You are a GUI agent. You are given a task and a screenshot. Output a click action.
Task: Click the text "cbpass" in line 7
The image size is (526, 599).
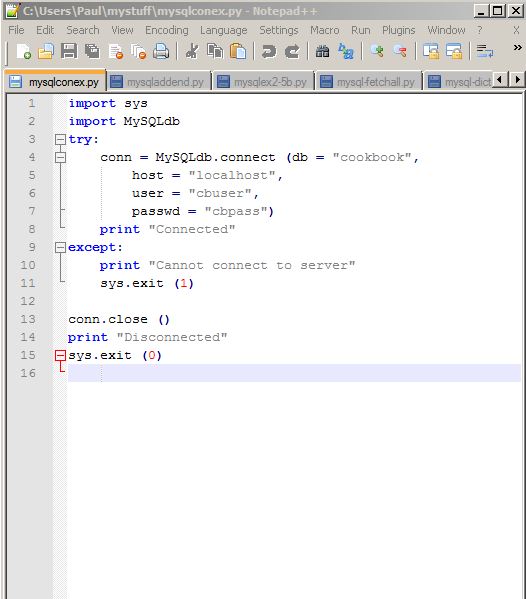click(x=236, y=211)
